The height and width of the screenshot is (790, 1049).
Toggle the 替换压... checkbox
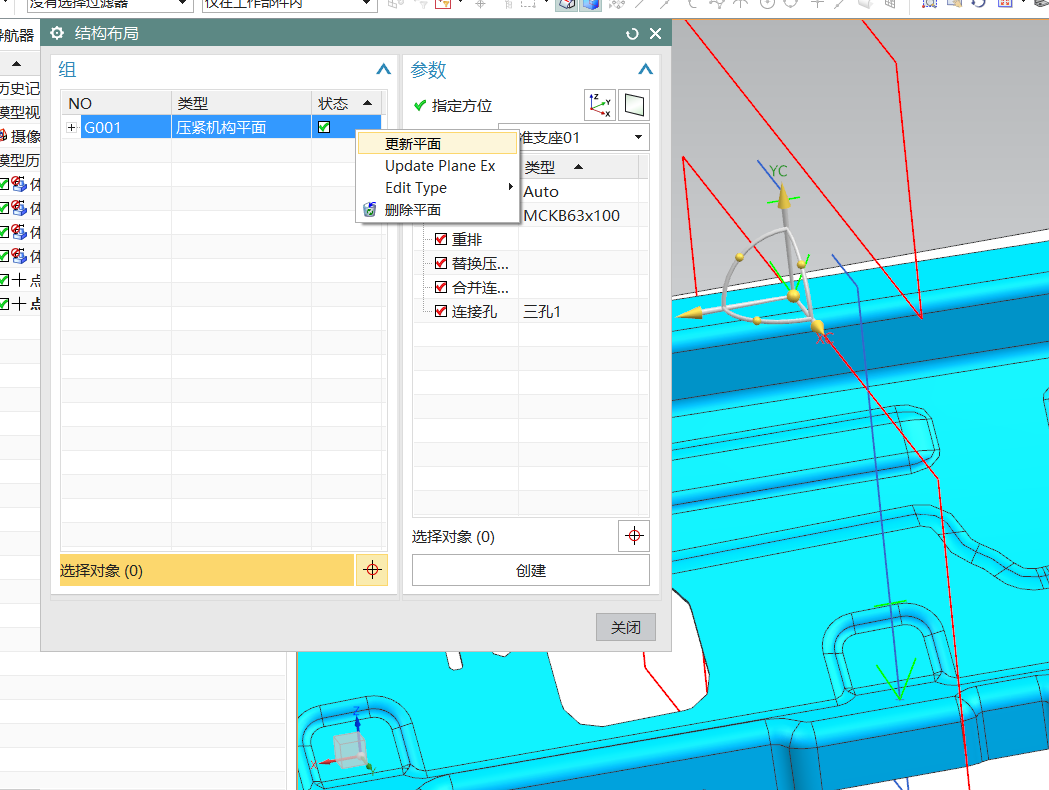441,263
